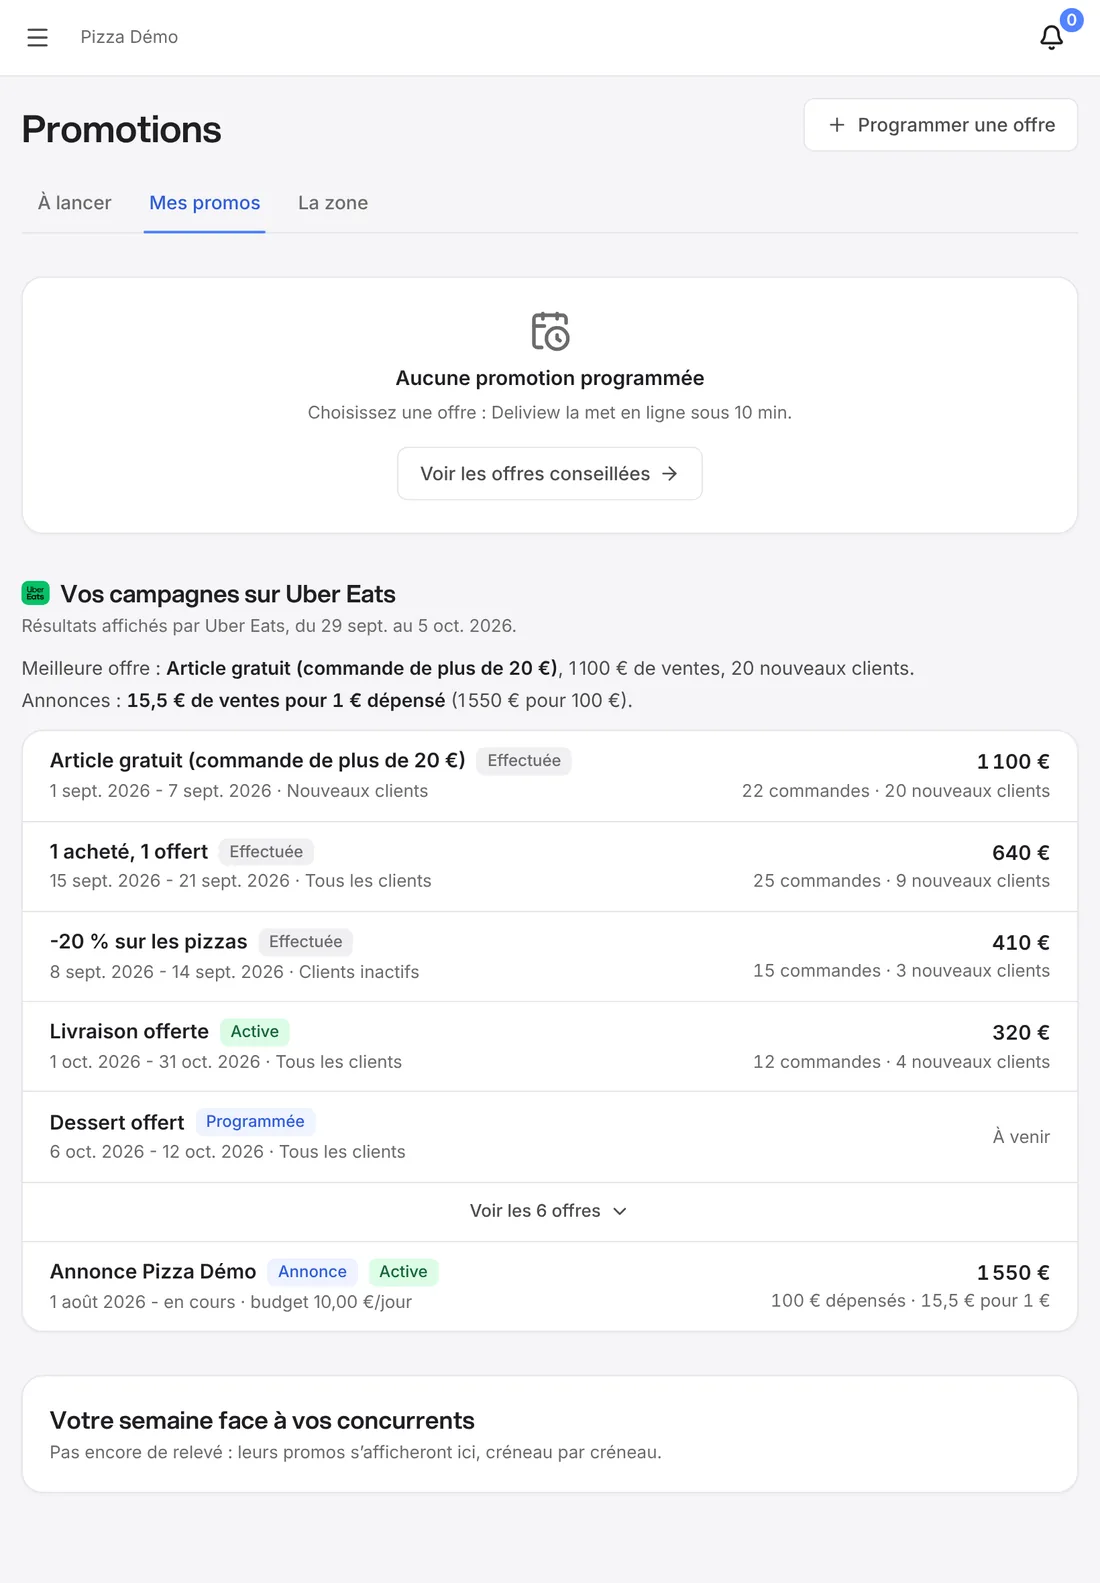Click the Aucune promotion programmée title

(x=550, y=378)
